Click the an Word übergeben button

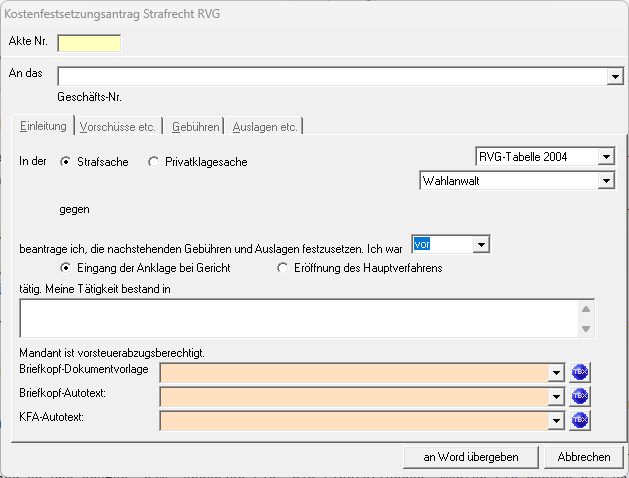[x=471, y=457]
